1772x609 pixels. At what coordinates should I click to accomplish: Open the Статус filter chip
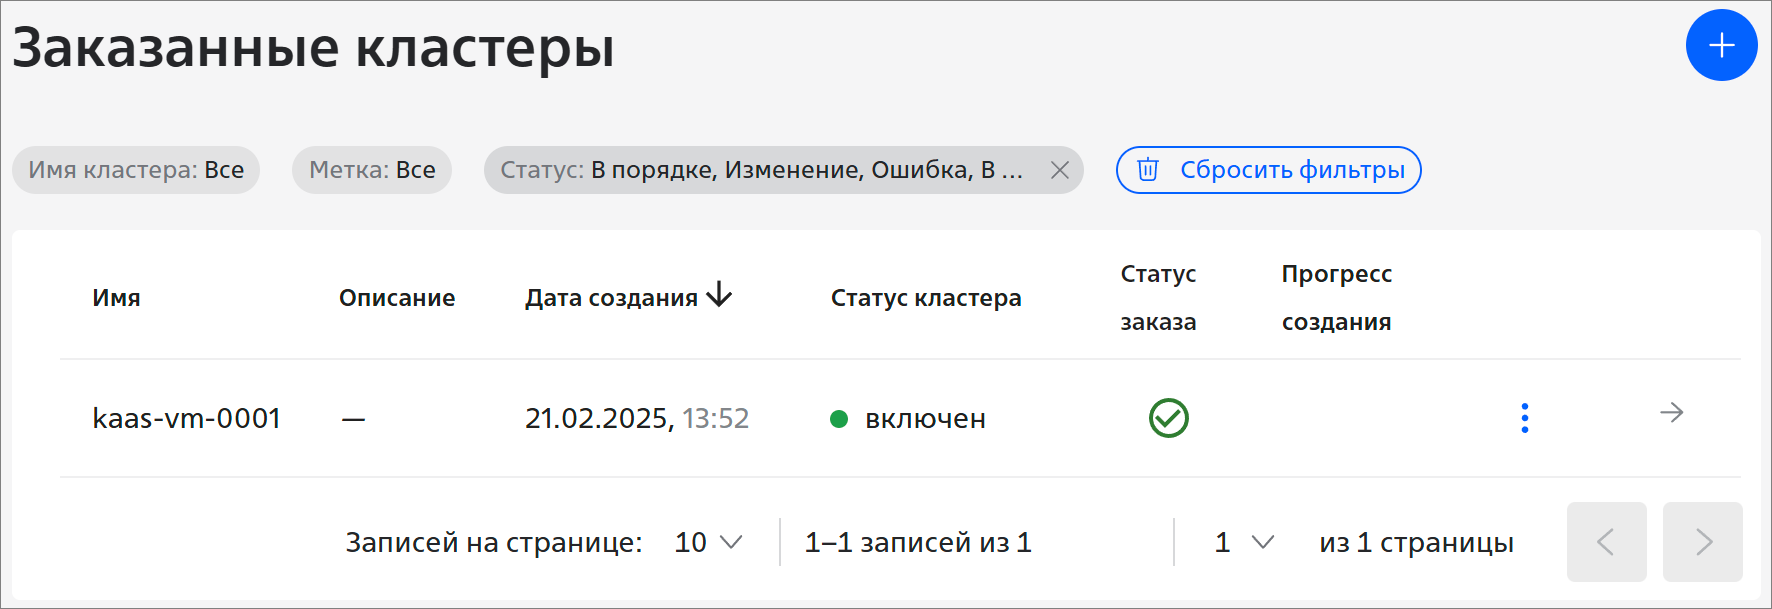coord(762,170)
